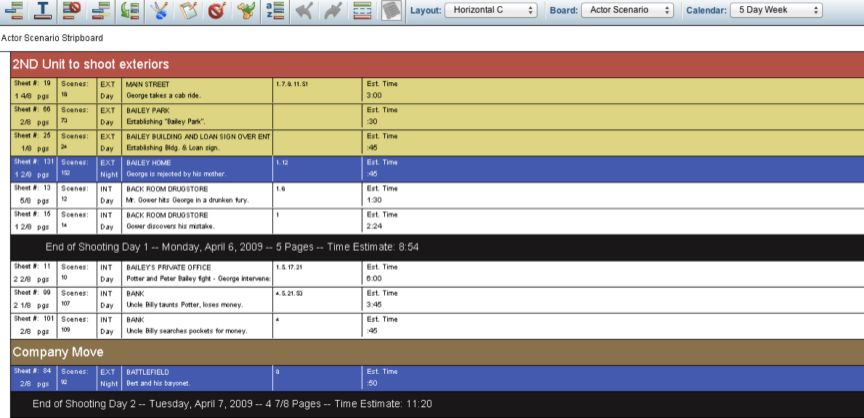Select the End of Shooting Day 1 strip

tap(437, 247)
